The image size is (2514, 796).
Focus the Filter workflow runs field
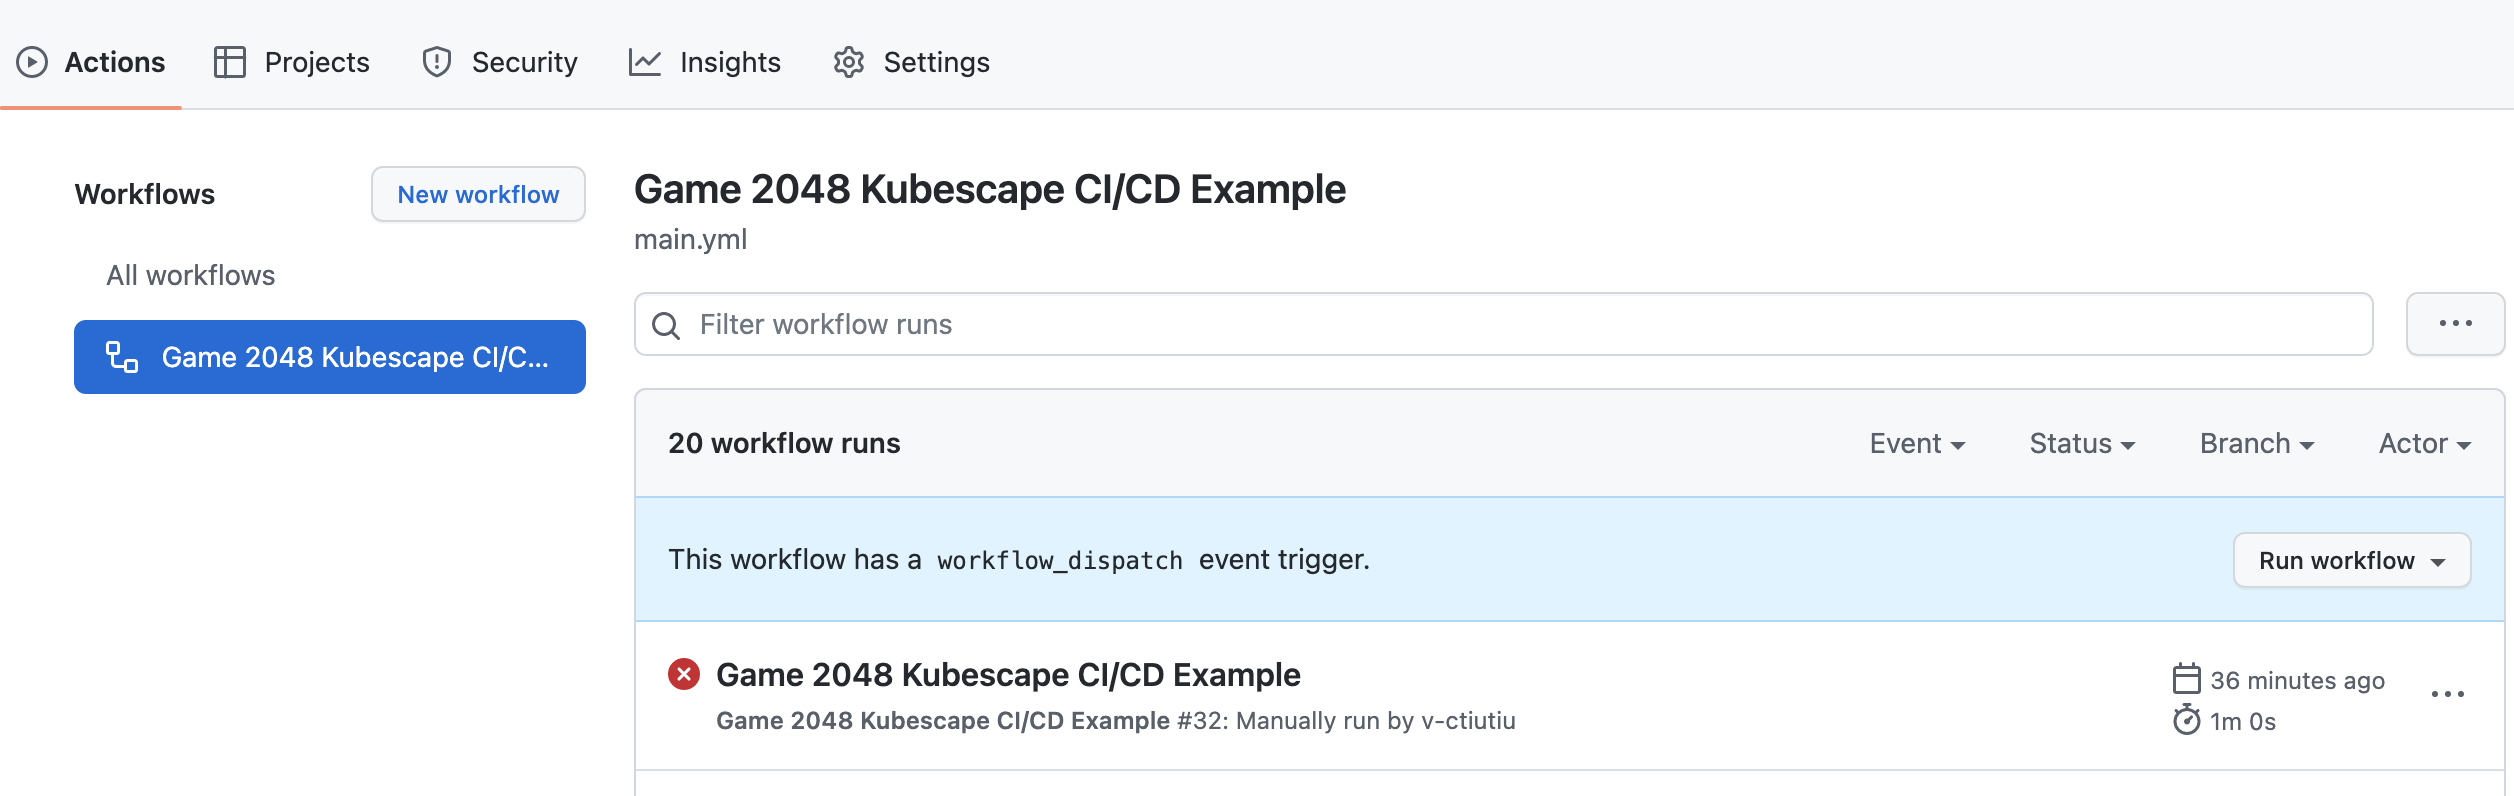click(1504, 324)
